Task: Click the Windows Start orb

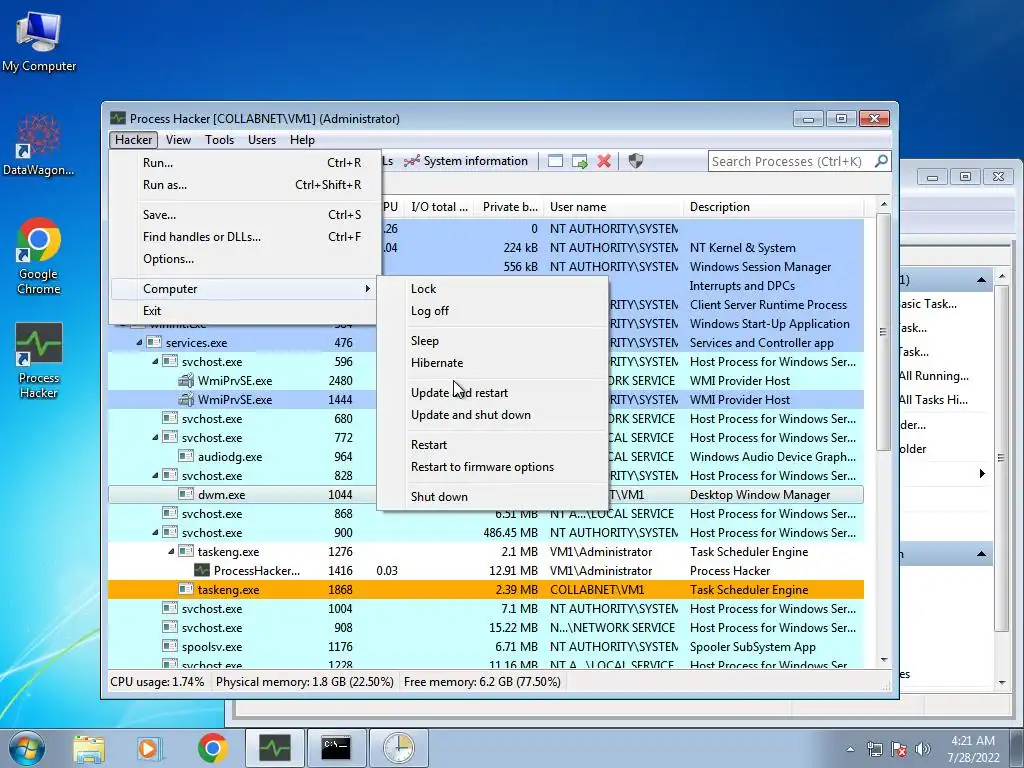Action: [x=27, y=748]
